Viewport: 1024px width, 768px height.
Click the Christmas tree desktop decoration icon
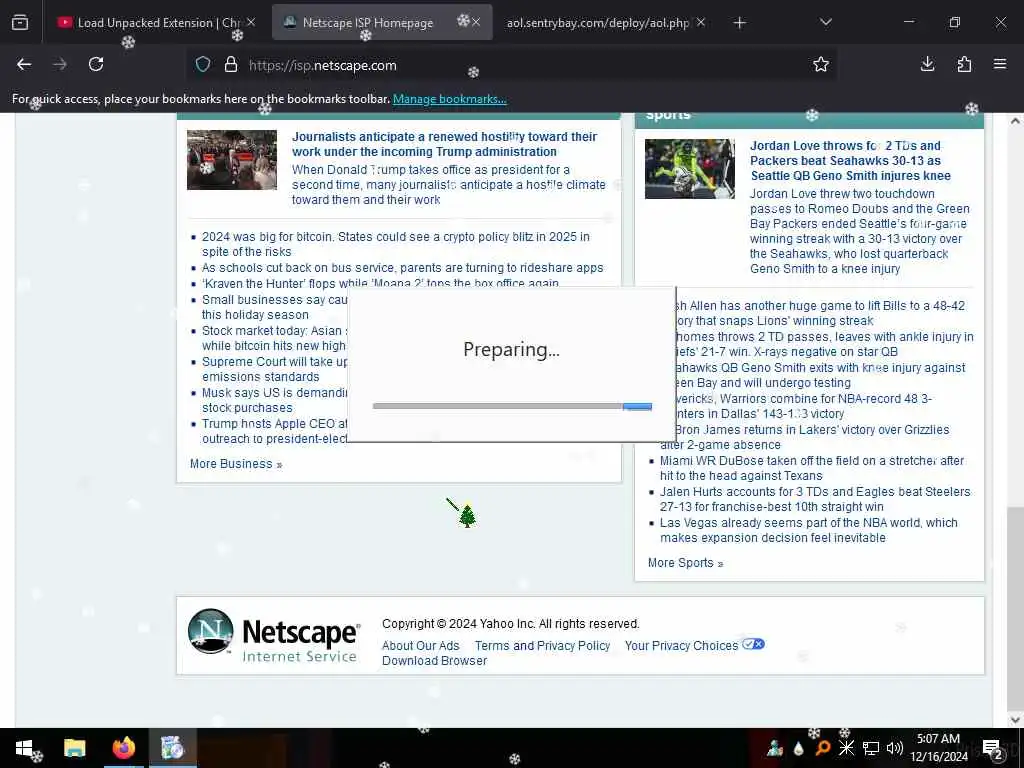(466, 515)
